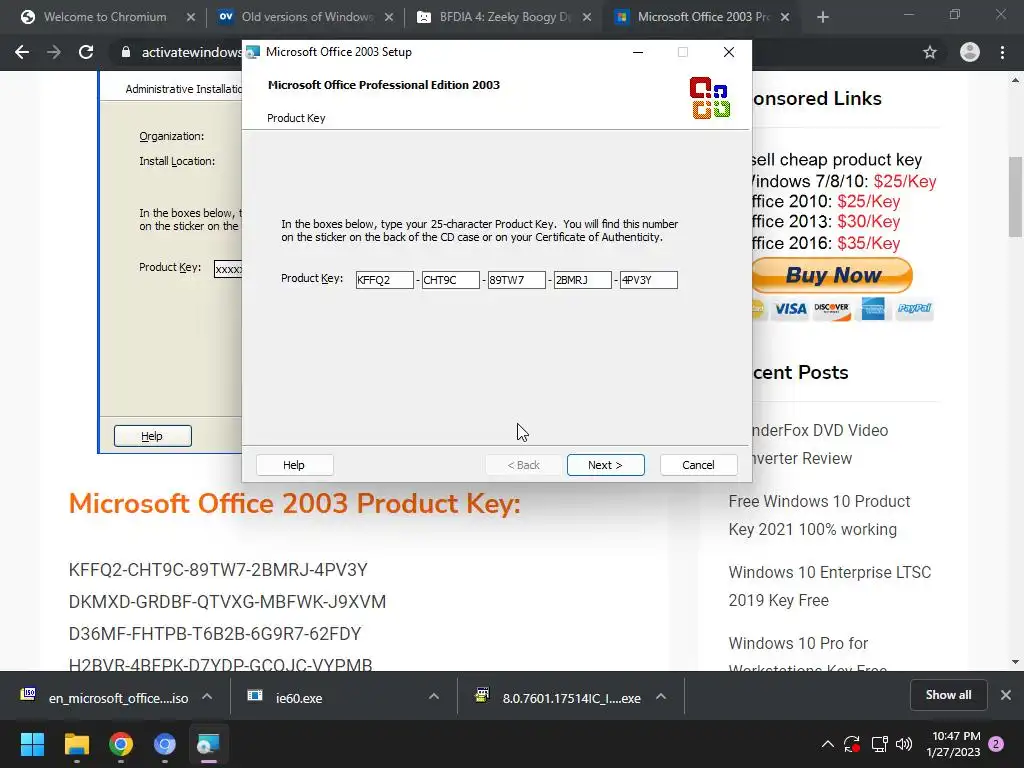Click the fourth product key box 2BMRJ
Viewport: 1024px width, 768px height.
point(582,280)
